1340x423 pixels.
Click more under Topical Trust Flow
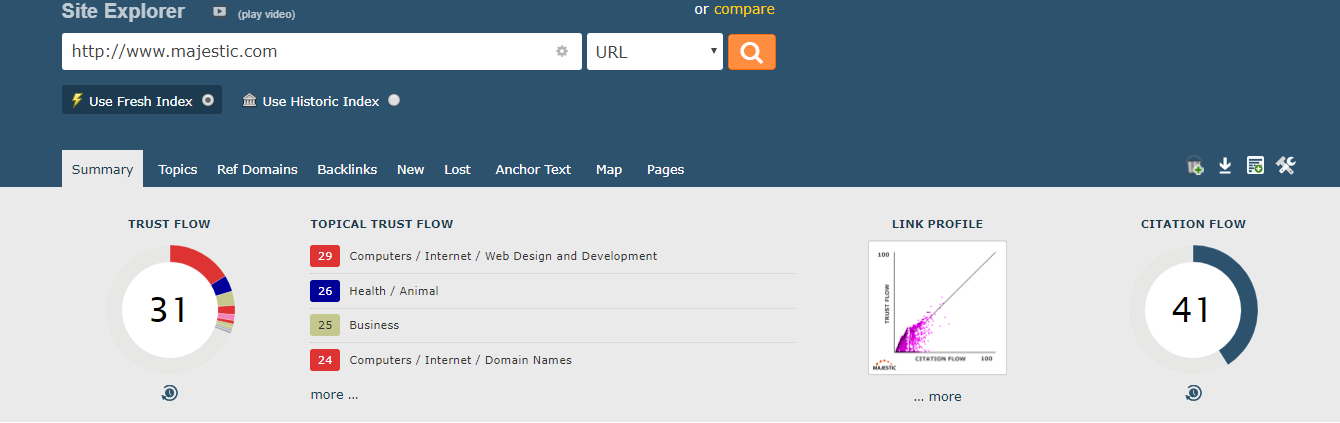point(334,395)
